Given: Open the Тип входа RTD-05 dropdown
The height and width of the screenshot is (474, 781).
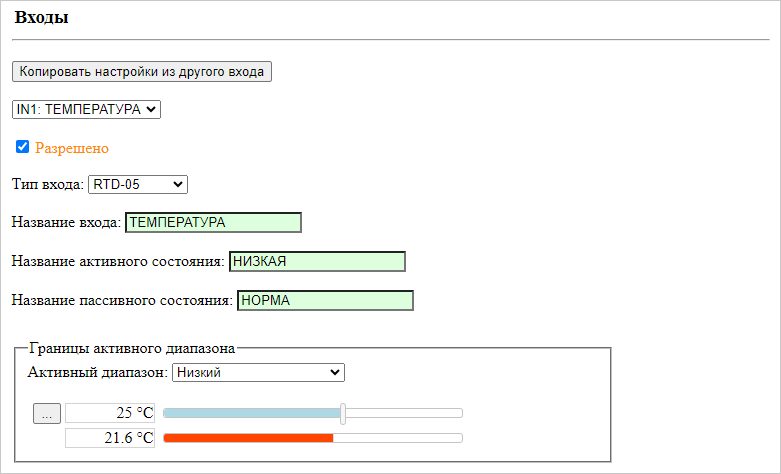Looking at the screenshot, I should click(x=138, y=184).
